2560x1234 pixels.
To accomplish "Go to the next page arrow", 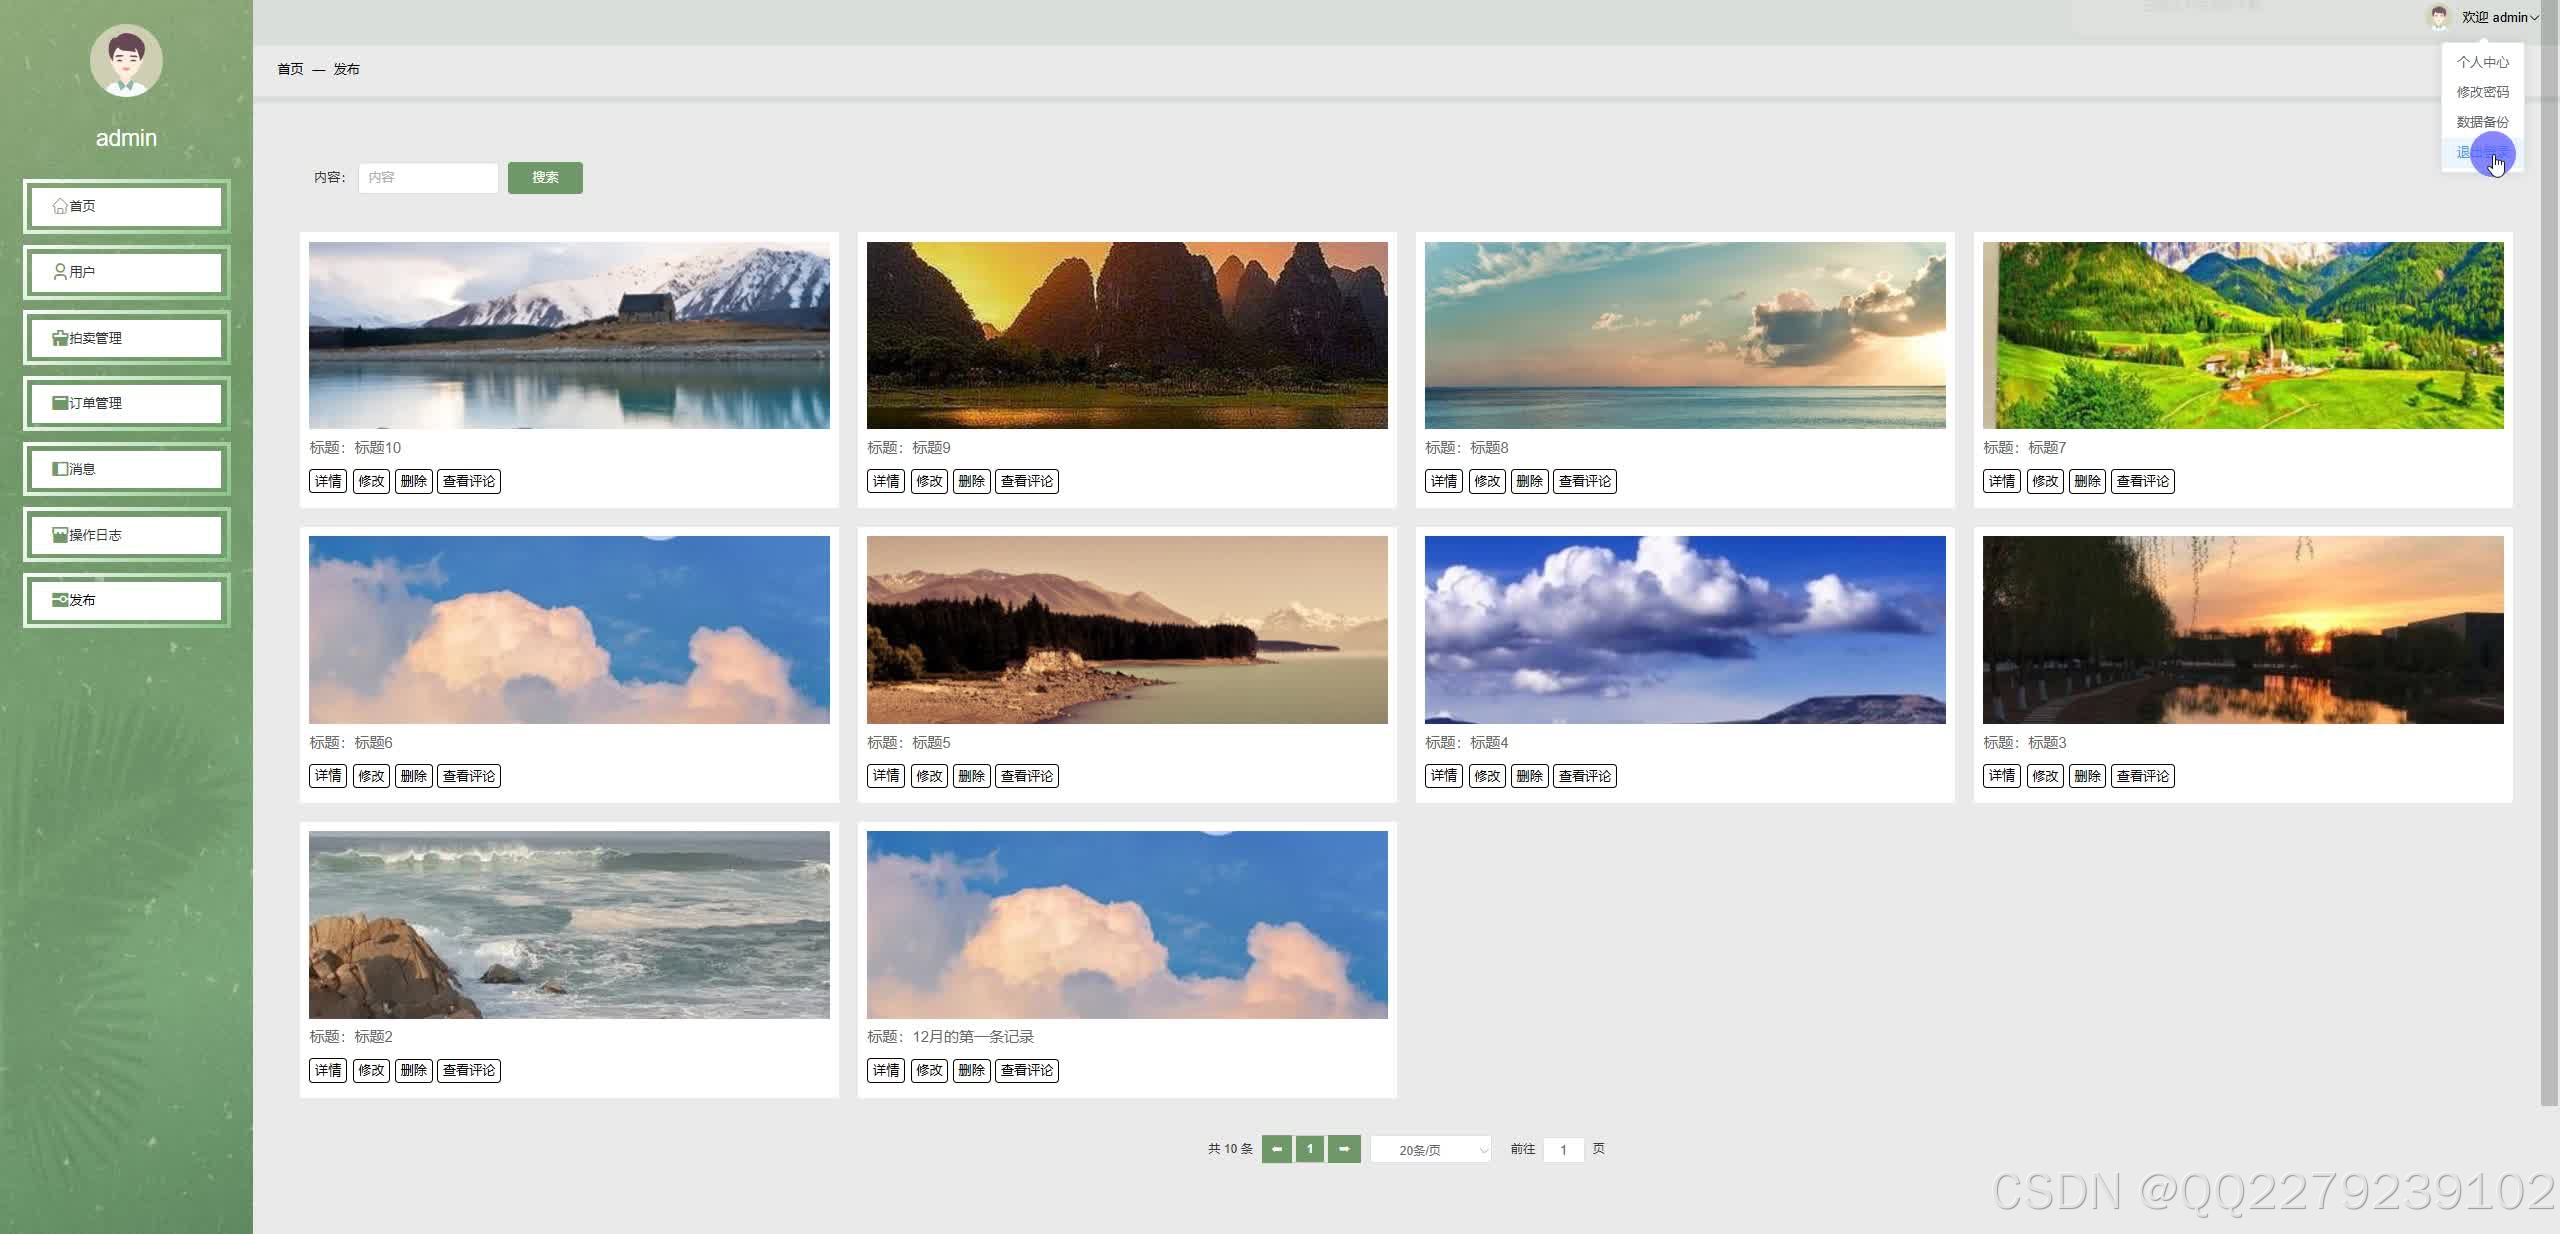I will click(1344, 1149).
